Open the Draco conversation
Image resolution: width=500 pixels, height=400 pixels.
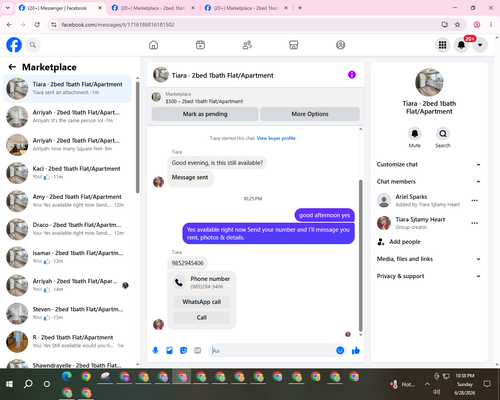67,229
